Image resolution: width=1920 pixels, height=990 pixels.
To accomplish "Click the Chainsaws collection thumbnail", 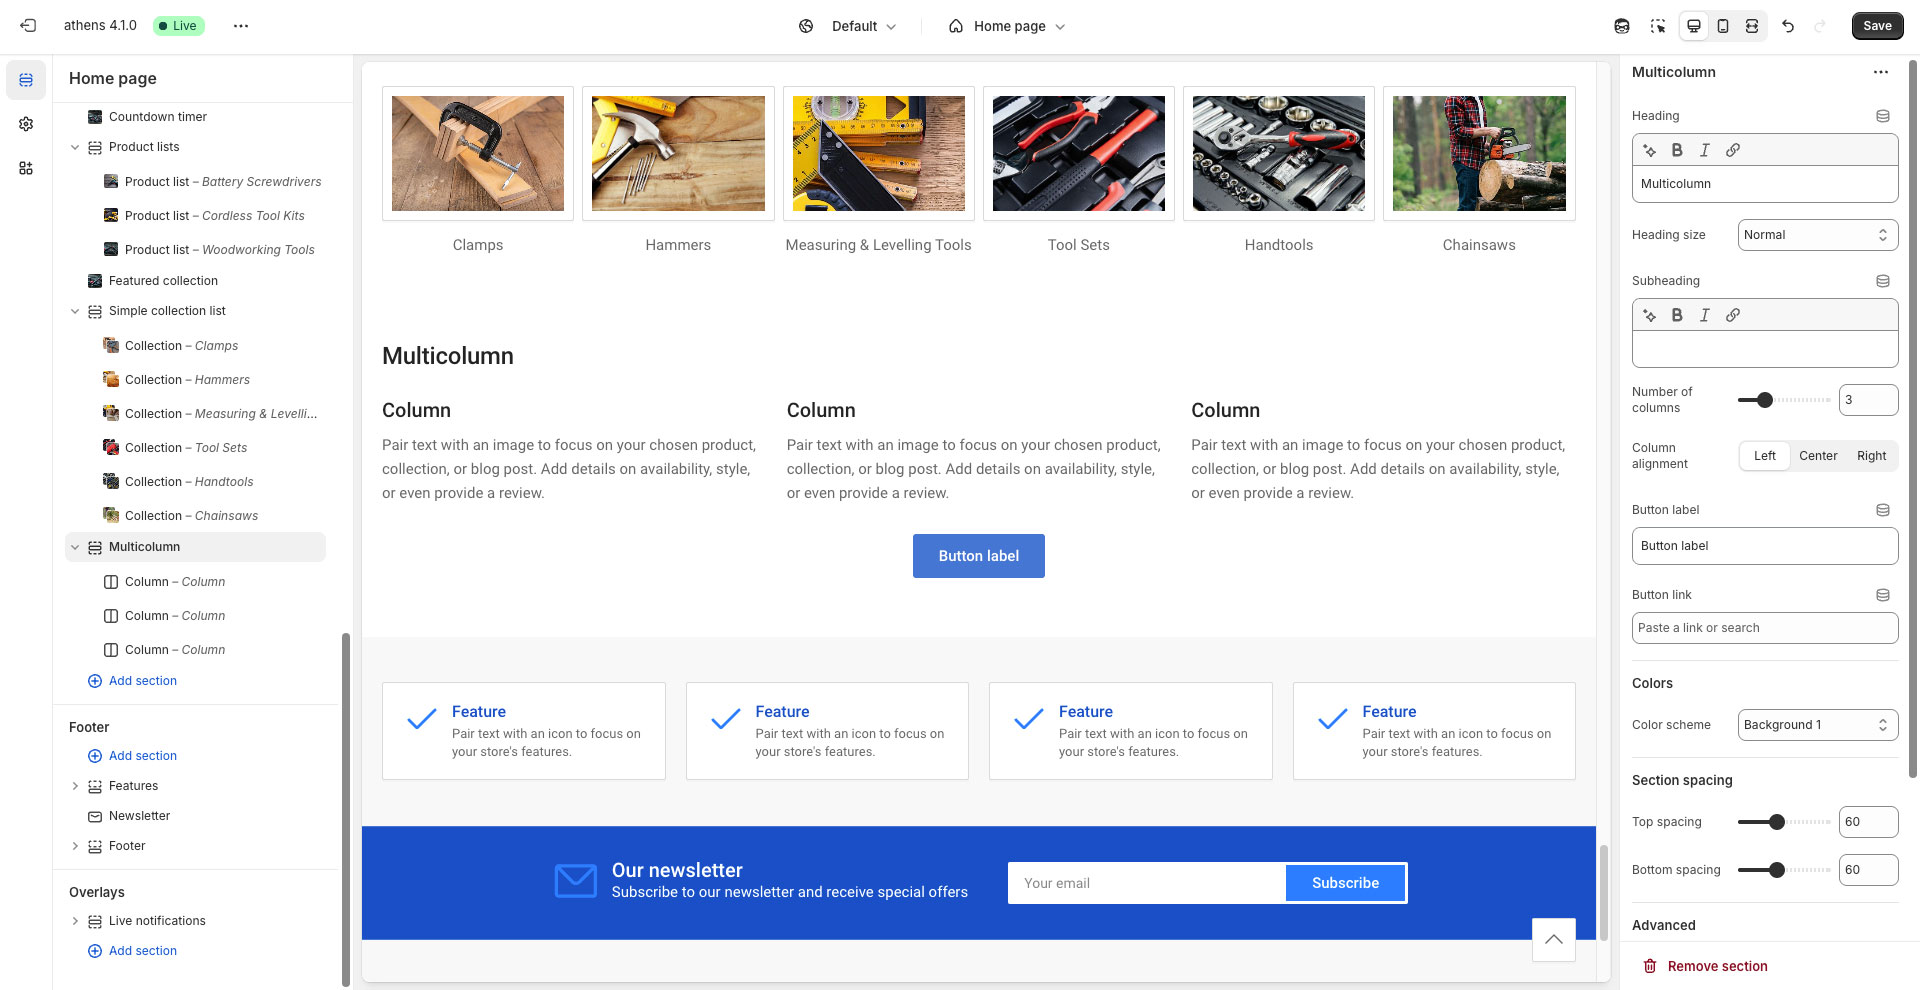I will pyautogui.click(x=1478, y=153).
